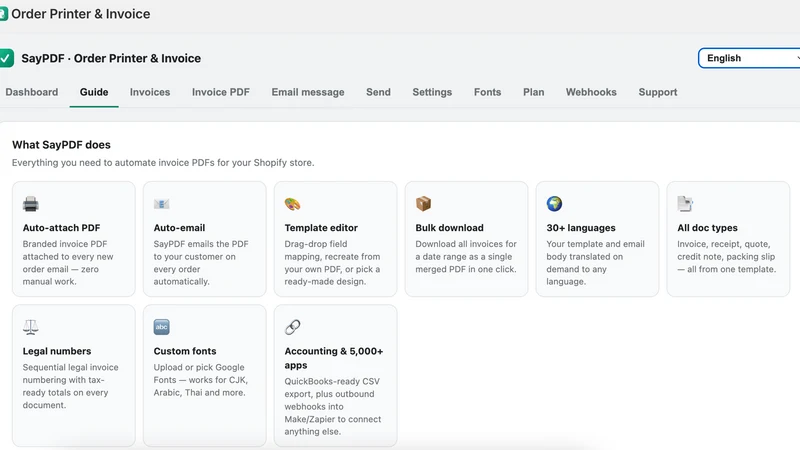Screen dimensions: 800x450
Task: Click the 30+ languages card title
Action: pyautogui.click(x=581, y=228)
